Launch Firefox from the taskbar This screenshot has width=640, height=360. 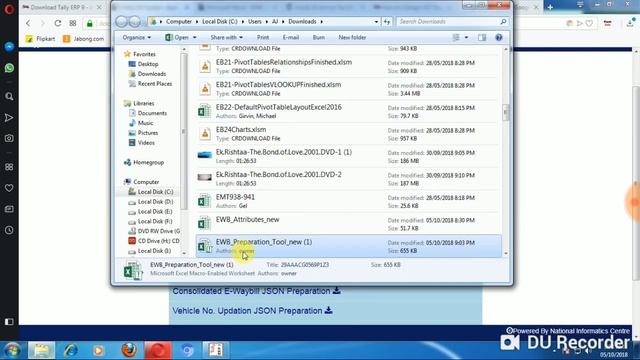(x=129, y=350)
